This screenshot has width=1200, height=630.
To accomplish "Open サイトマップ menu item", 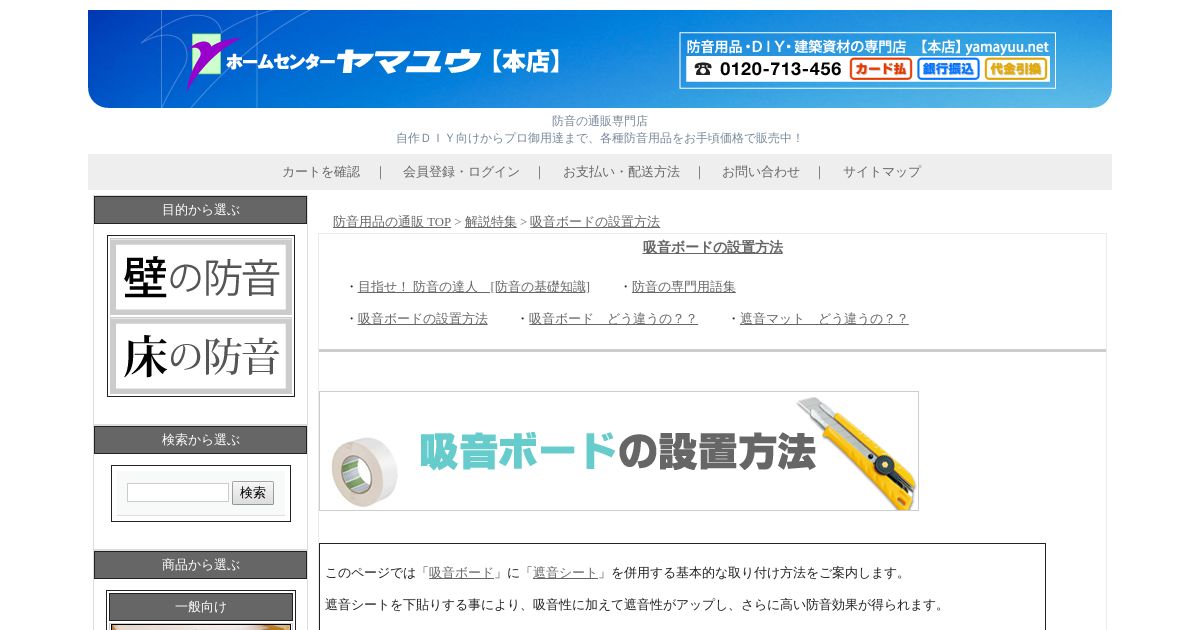I will coord(881,172).
